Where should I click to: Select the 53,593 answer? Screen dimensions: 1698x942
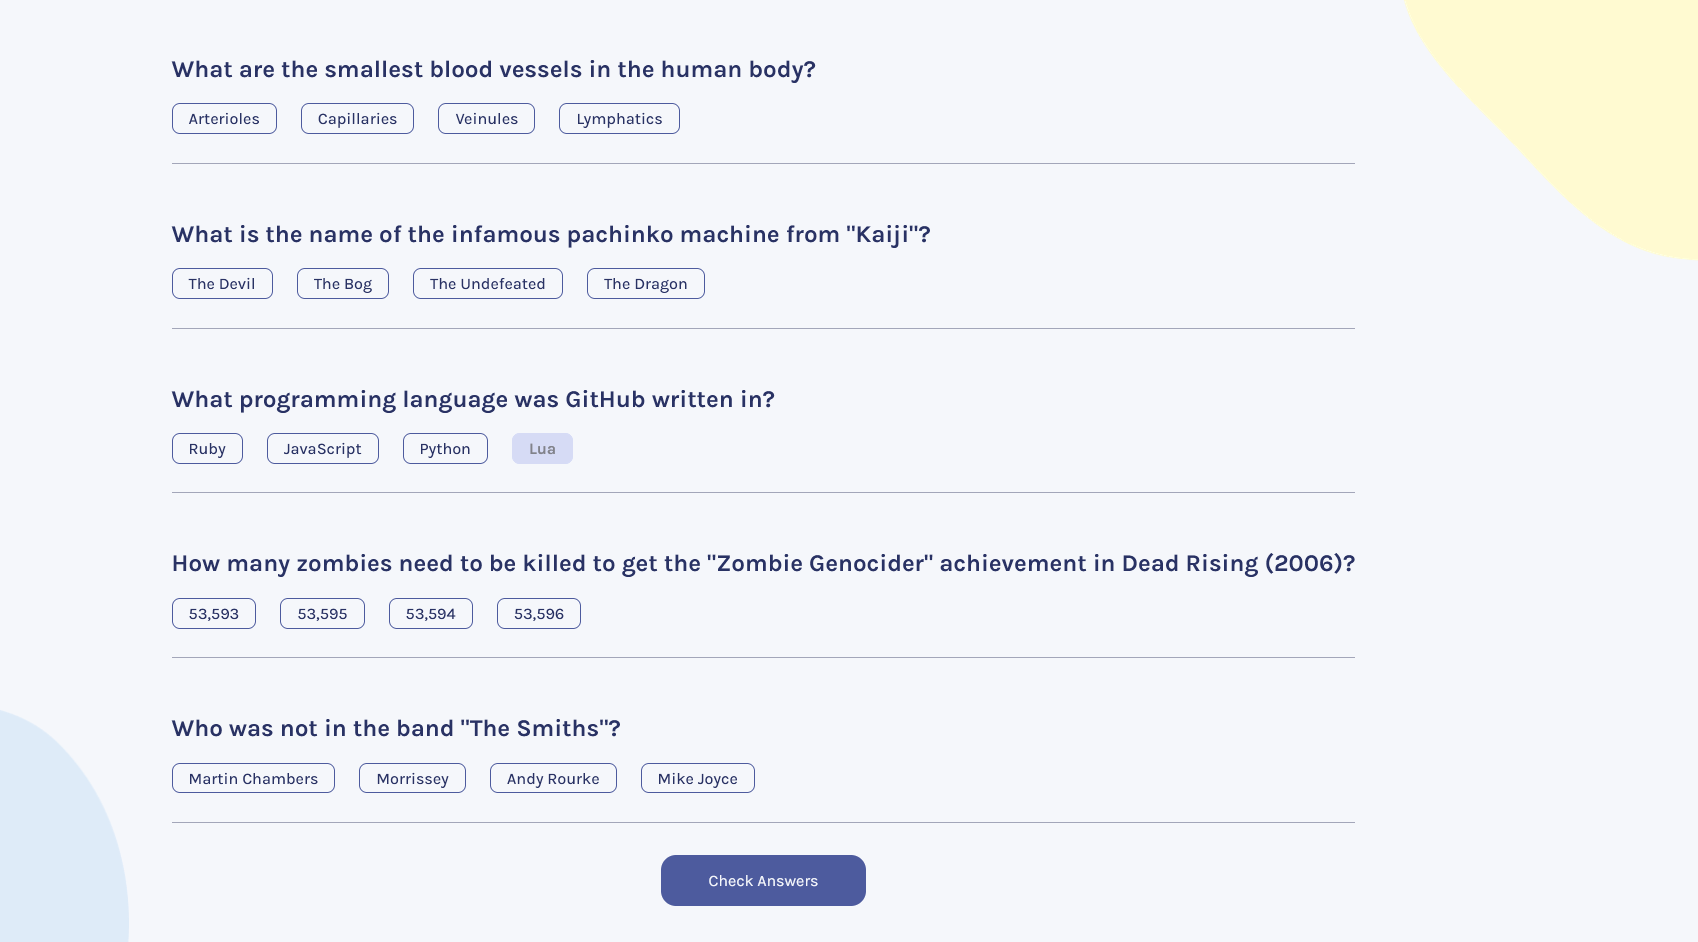click(x=214, y=614)
